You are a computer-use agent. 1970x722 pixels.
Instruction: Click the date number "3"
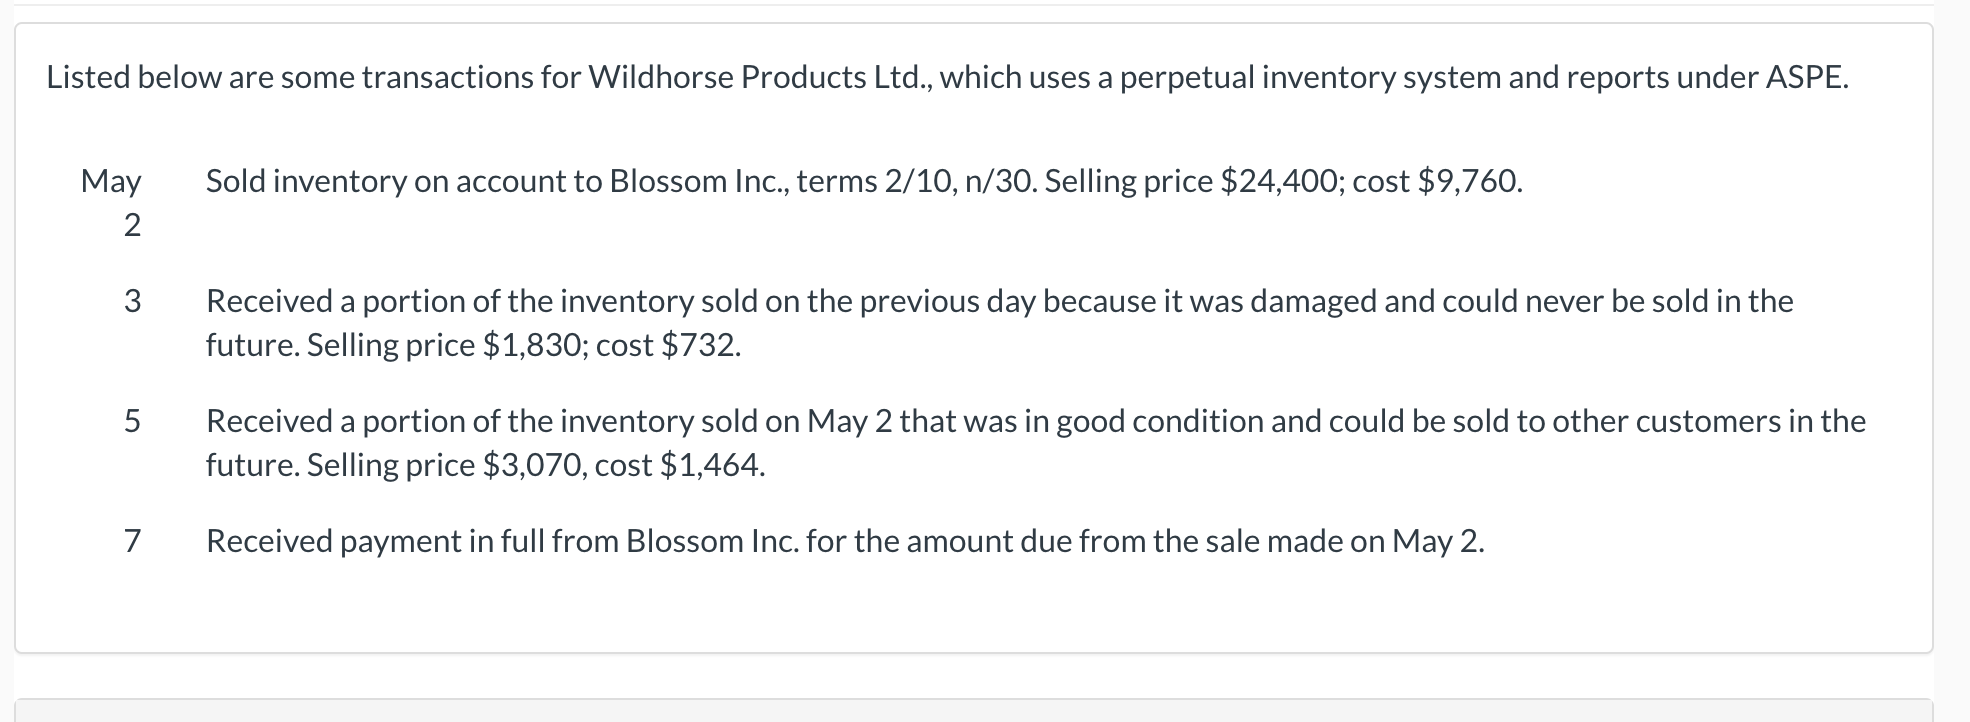point(132,301)
